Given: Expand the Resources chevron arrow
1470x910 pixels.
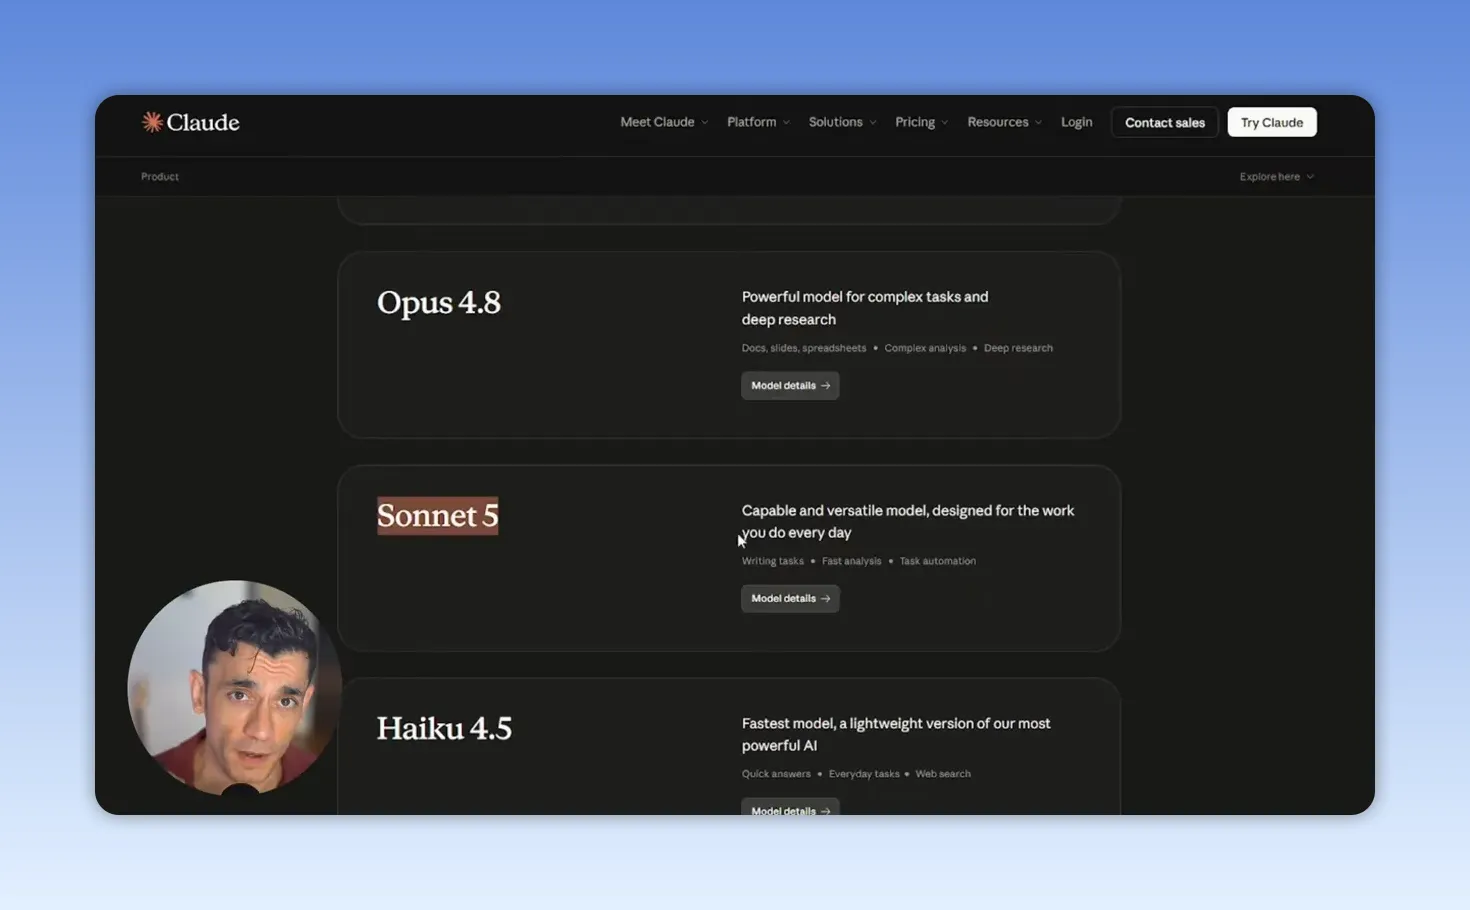Looking at the screenshot, I should click(1038, 123).
